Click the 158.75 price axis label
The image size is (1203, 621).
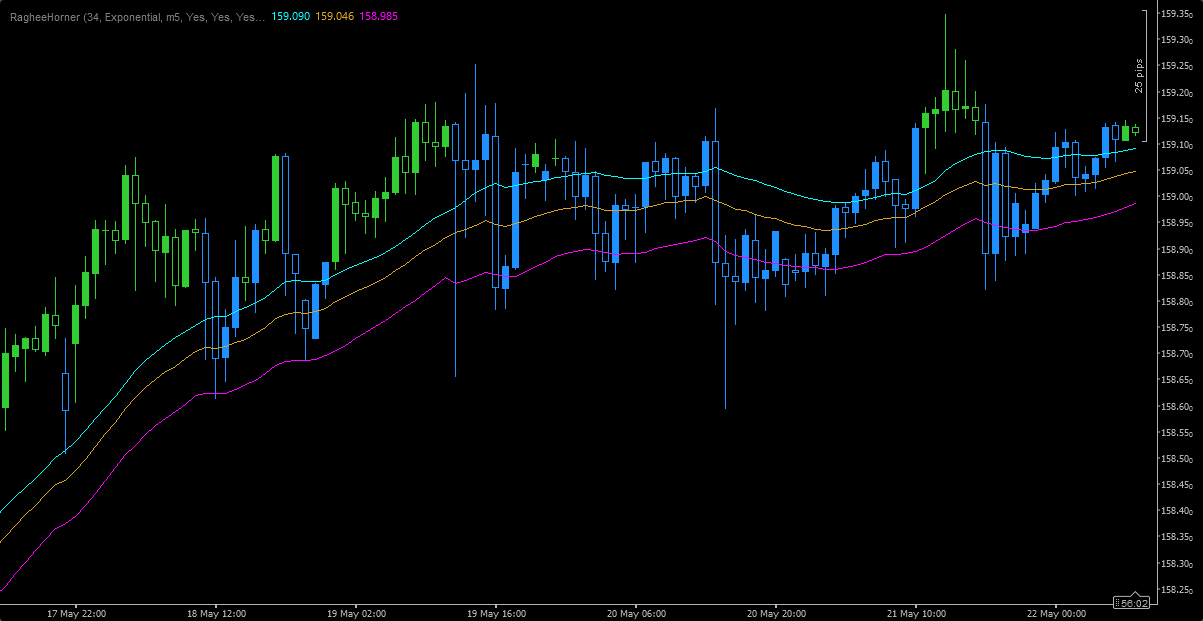pyautogui.click(x=1176, y=328)
